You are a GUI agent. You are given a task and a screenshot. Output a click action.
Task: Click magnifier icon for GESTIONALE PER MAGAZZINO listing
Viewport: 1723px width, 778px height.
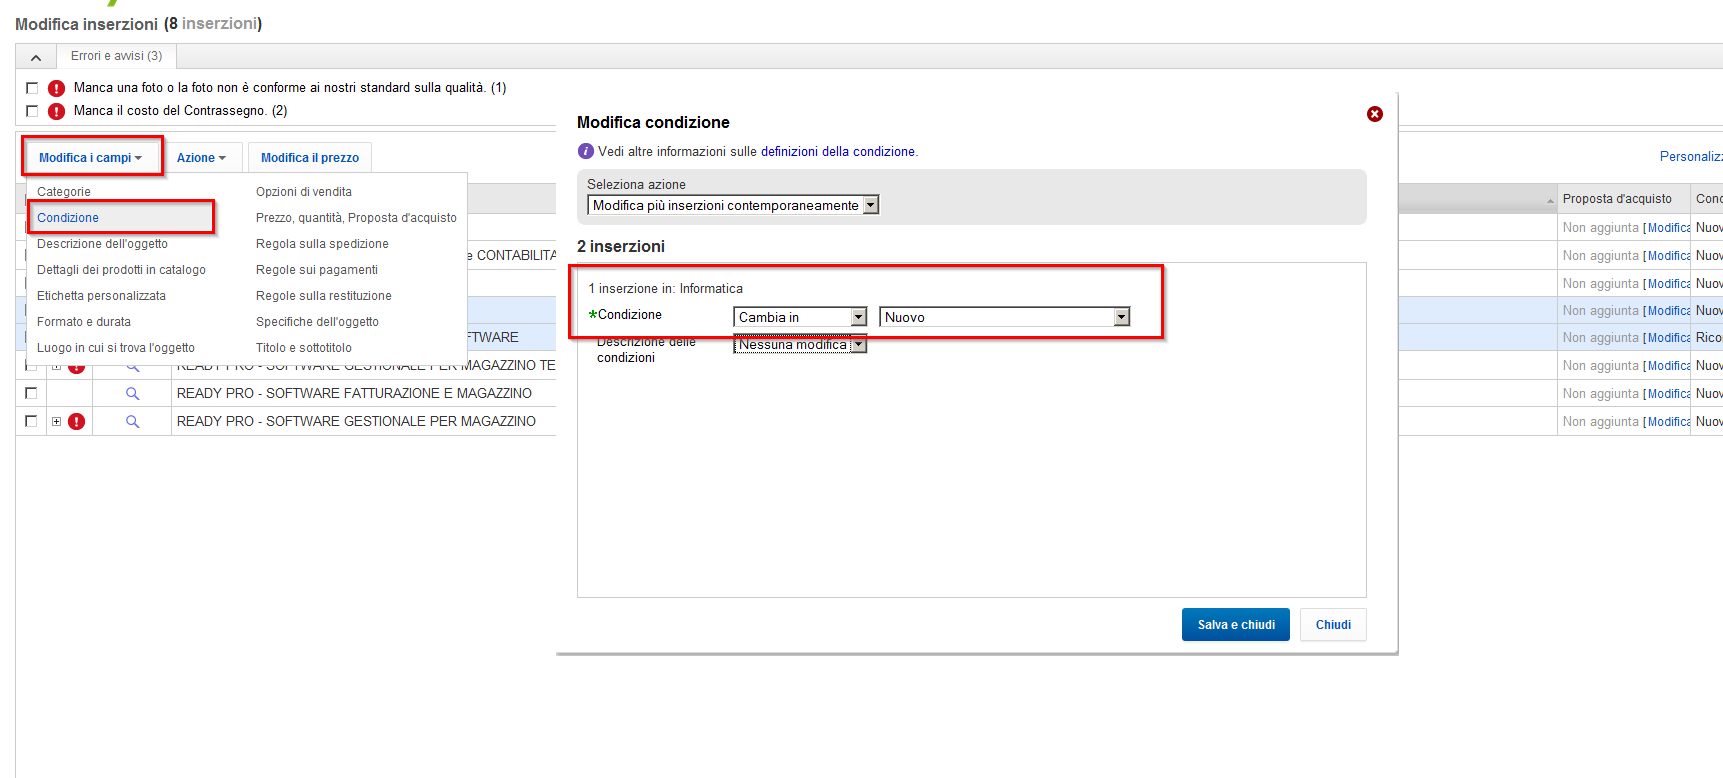point(132,422)
